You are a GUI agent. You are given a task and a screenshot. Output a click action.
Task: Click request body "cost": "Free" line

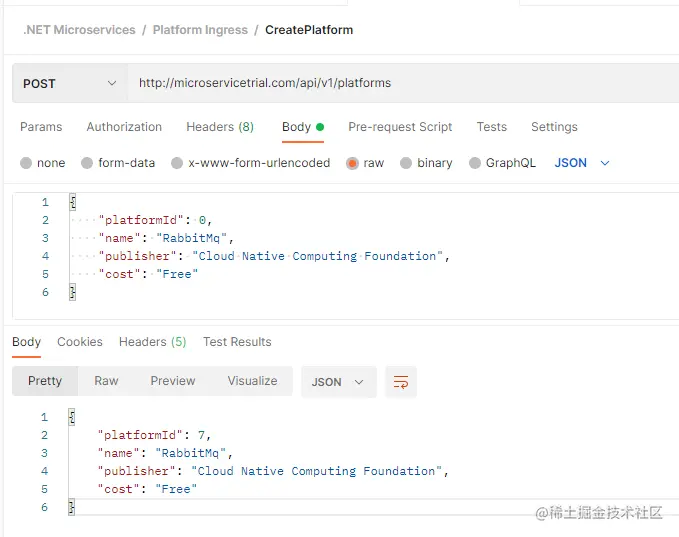pyautogui.click(x=149, y=274)
